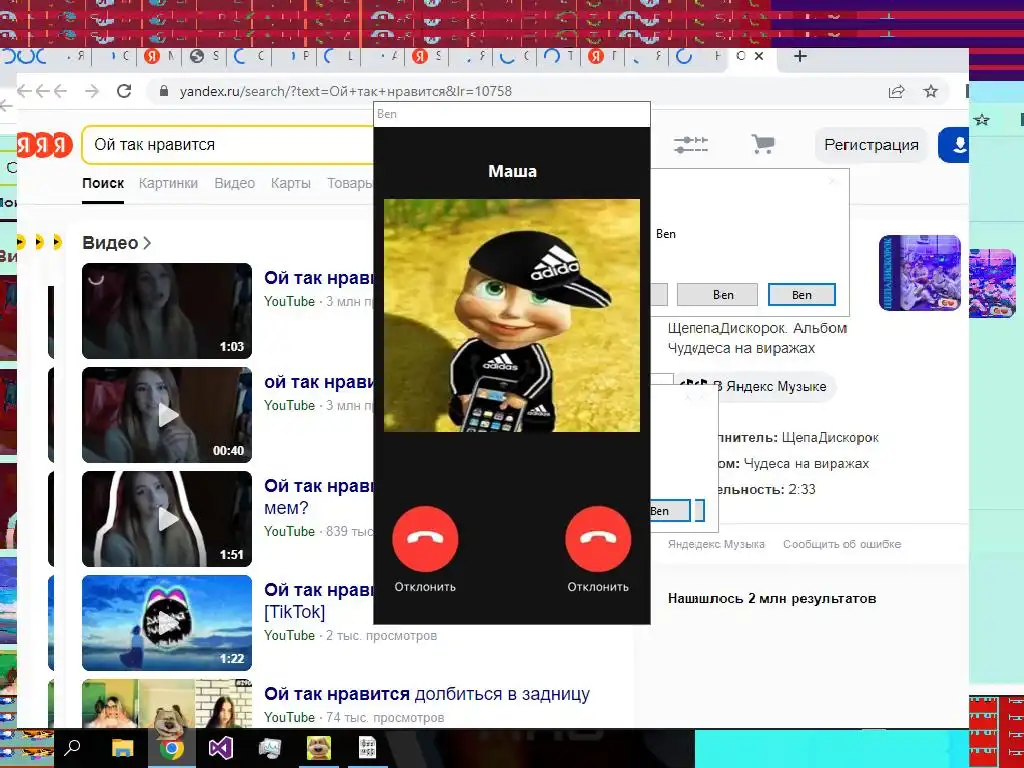Image resolution: width=1024 pixels, height=768 pixels.
Task: Share this page from the address bar
Action: pos(897,91)
